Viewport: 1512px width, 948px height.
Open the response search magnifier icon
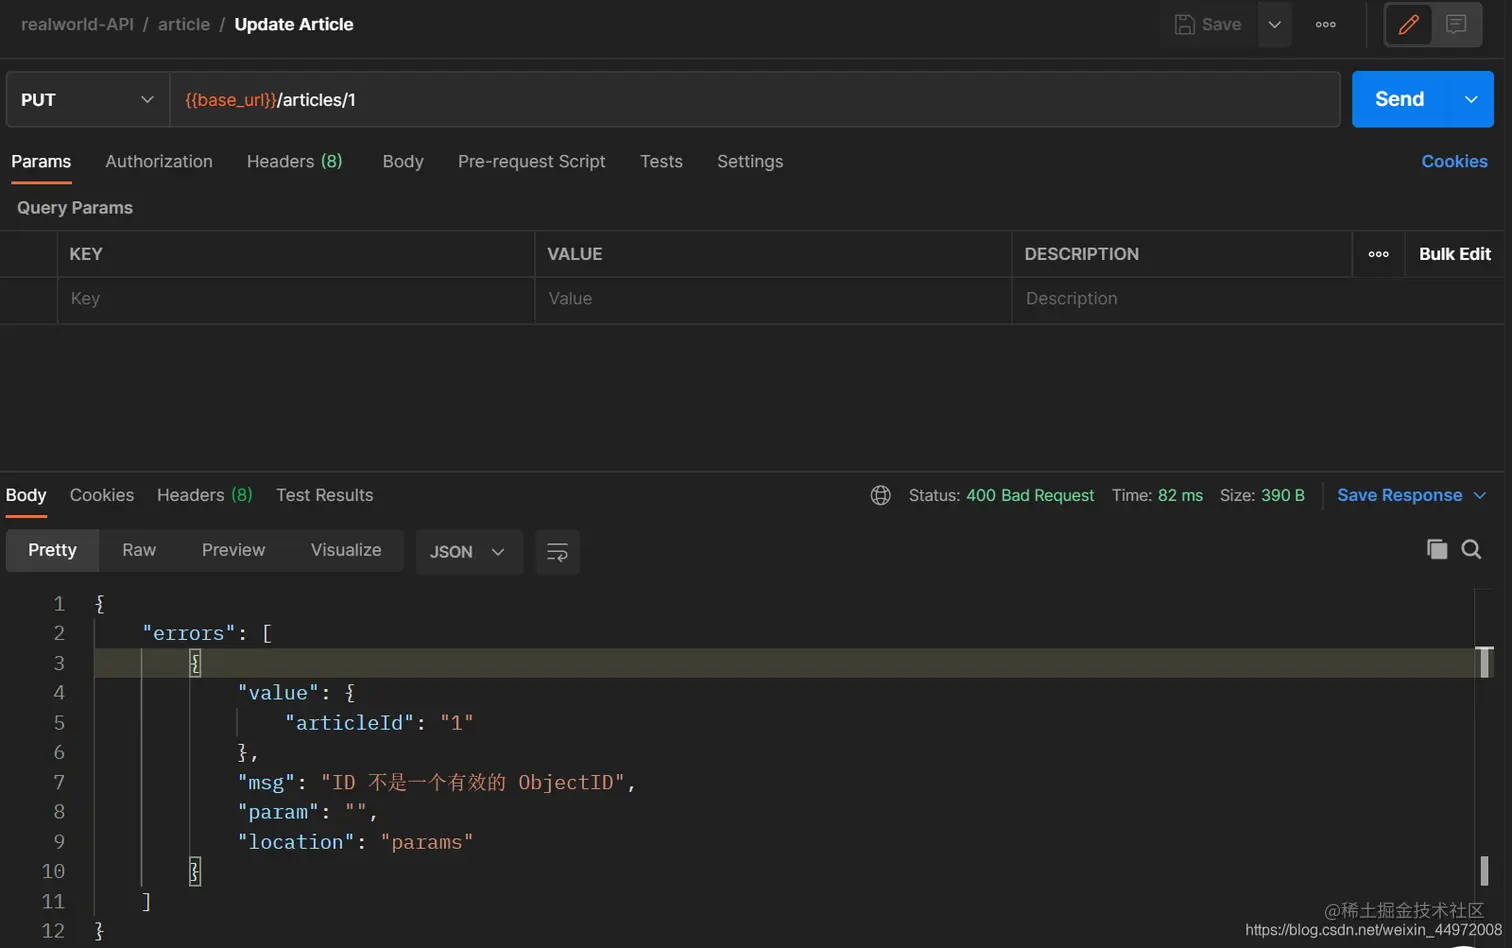pyautogui.click(x=1471, y=549)
